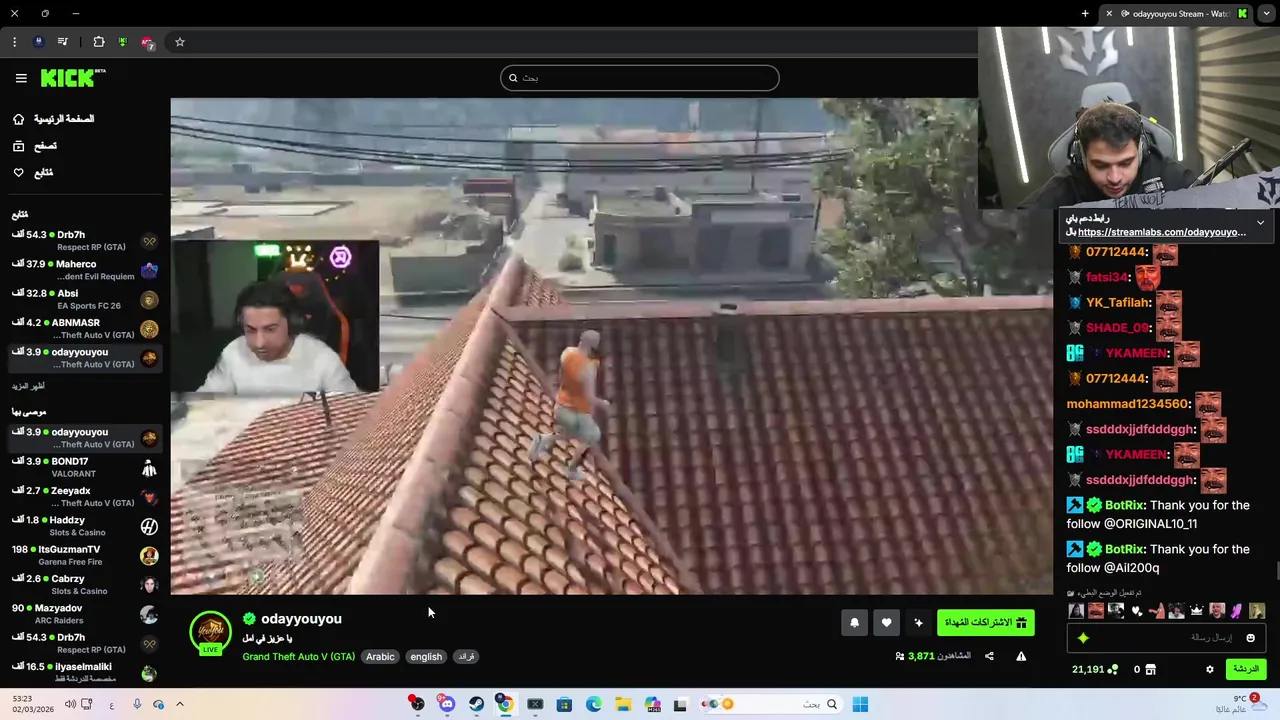Screen dimensions: 1280x720
Task: Open the chat settings gear
Action: tap(1210, 669)
